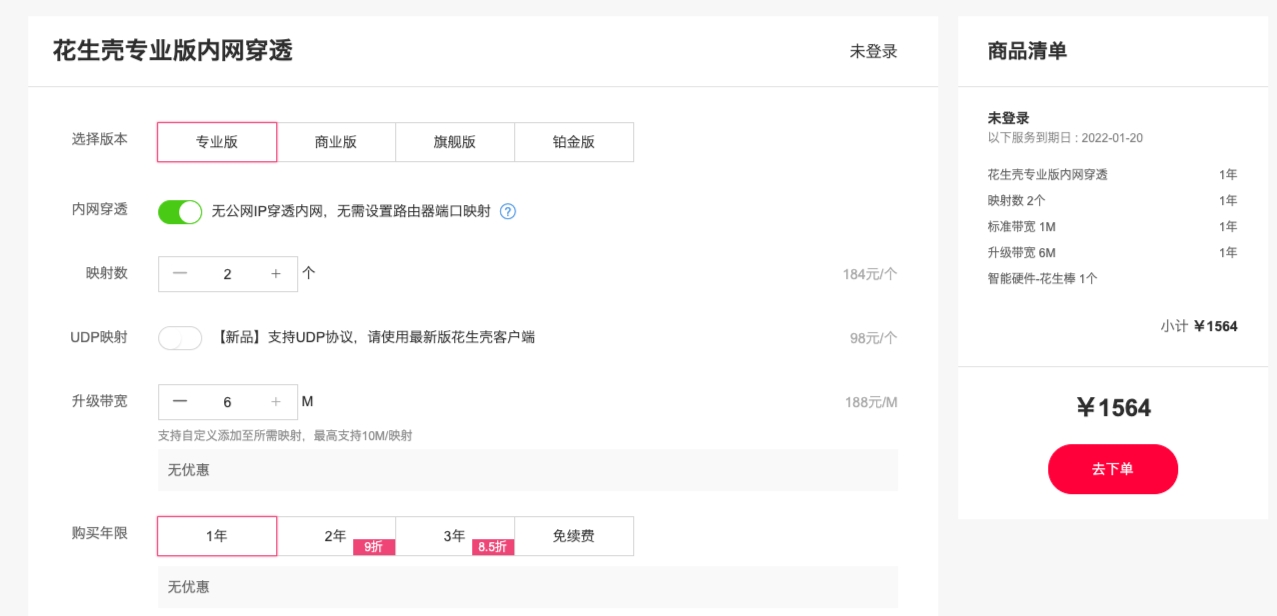
Task: Click the 映射数 2个 row in 商品清单
Action: tap(1113, 201)
